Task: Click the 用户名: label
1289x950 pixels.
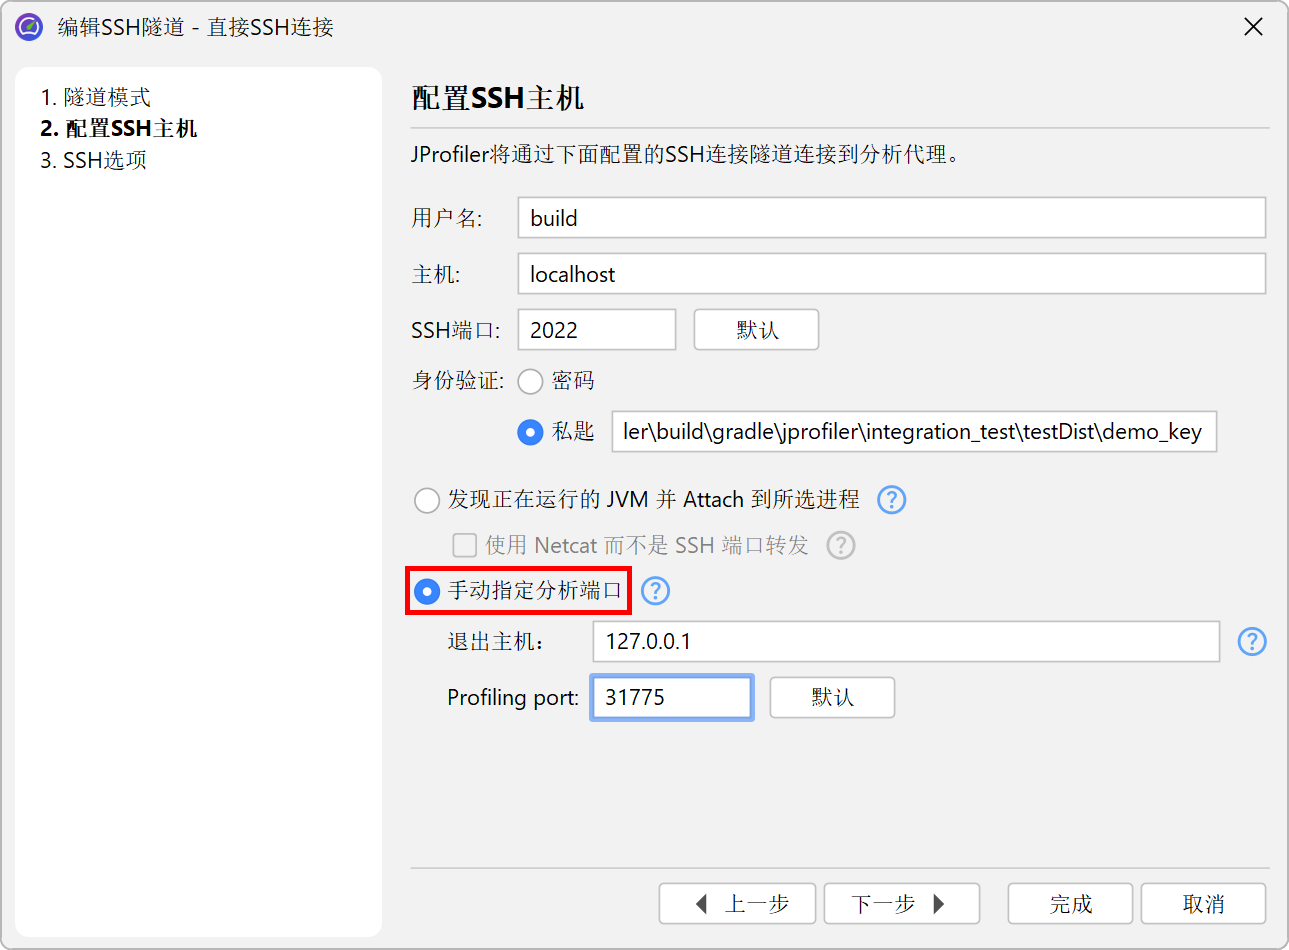Action: [447, 218]
